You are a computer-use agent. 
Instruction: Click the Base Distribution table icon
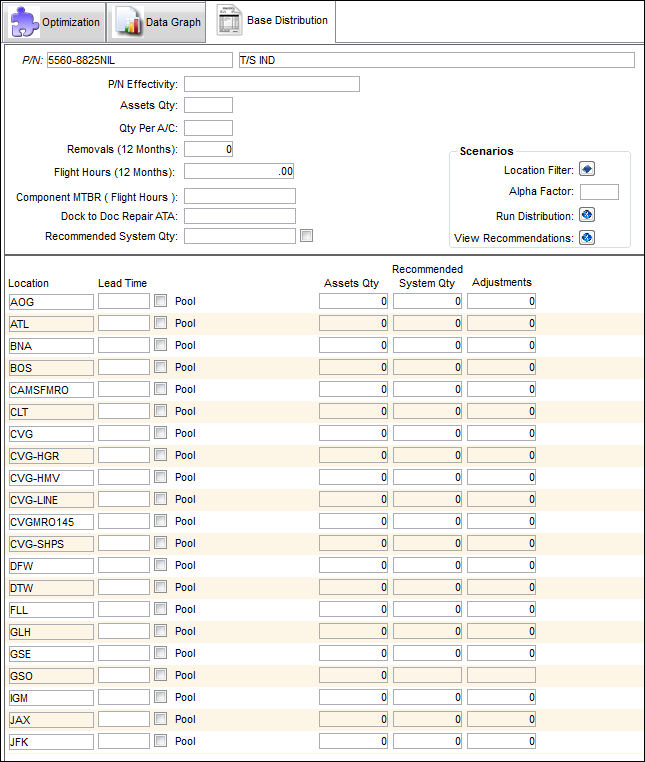click(229, 20)
